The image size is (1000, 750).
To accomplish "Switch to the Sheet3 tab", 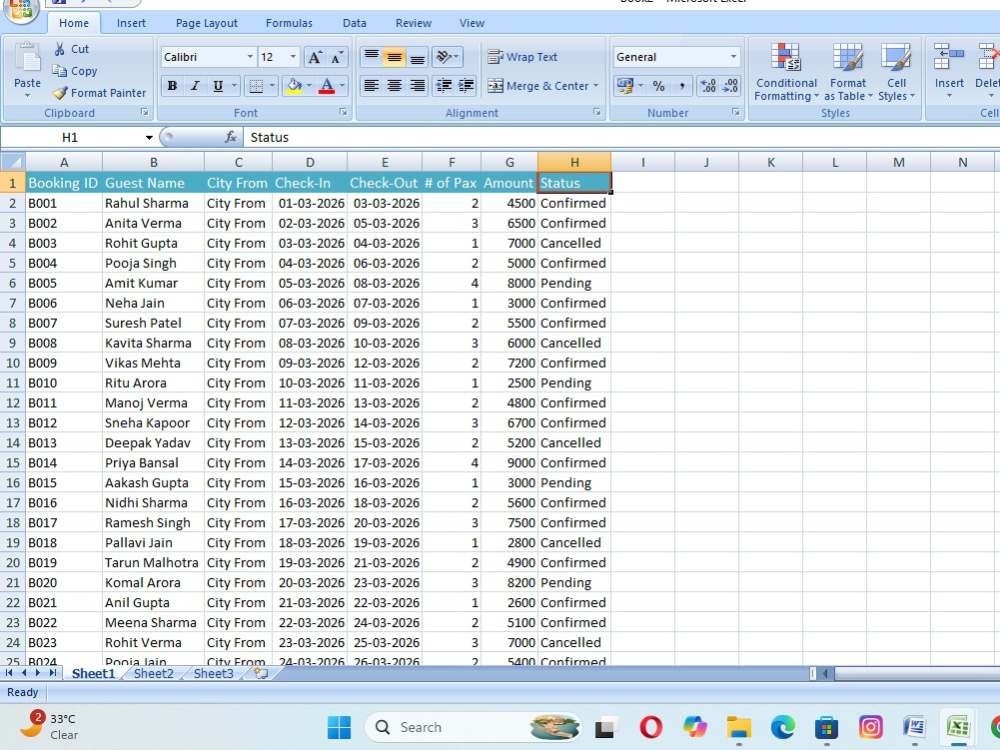I will coord(213,673).
